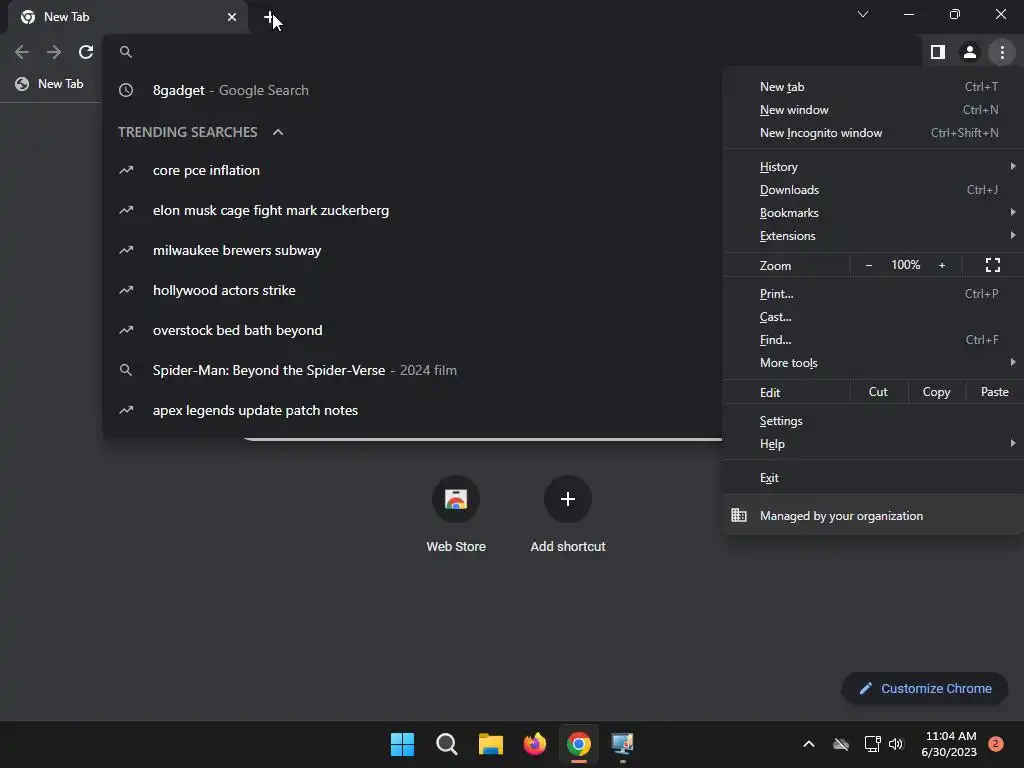Open Downloads from the Chrome menu
The height and width of the screenshot is (768, 1024).
[873, 190]
